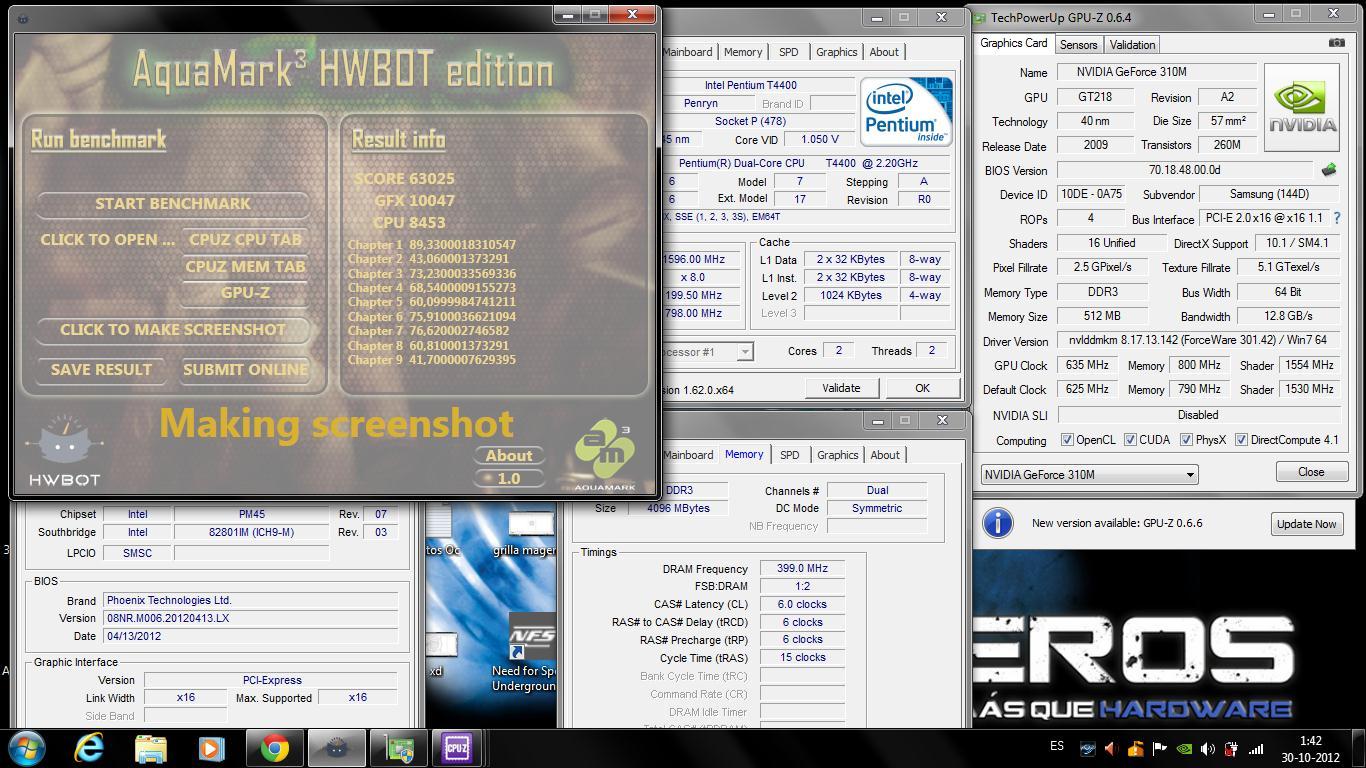Click the BIOS Brand Phoenix Technologies Ltd. field
The height and width of the screenshot is (768, 1366).
point(250,601)
